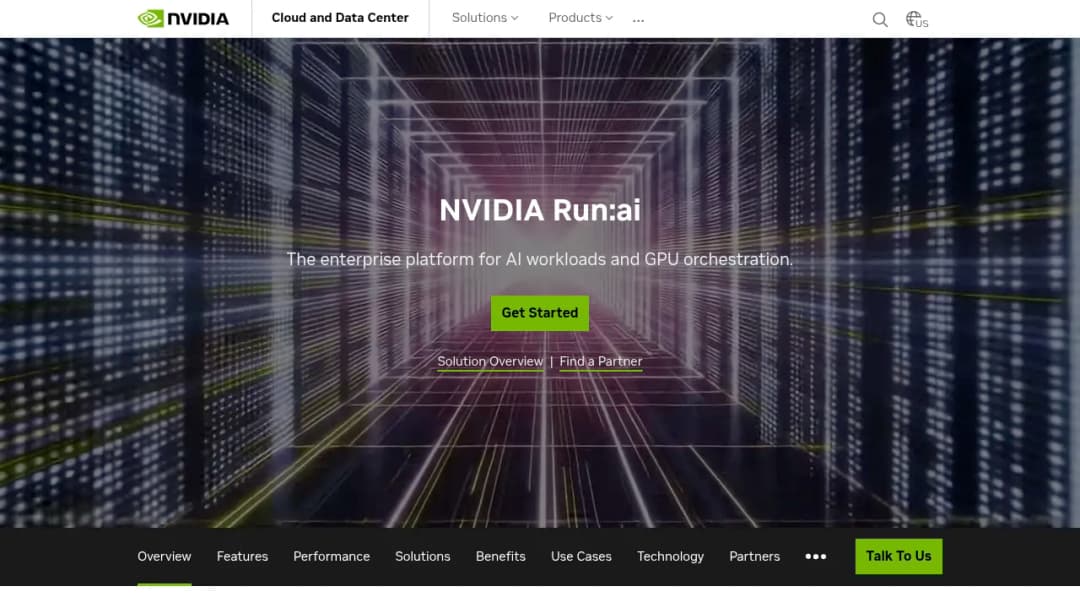Open the Find a Partner link

[601, 361]
